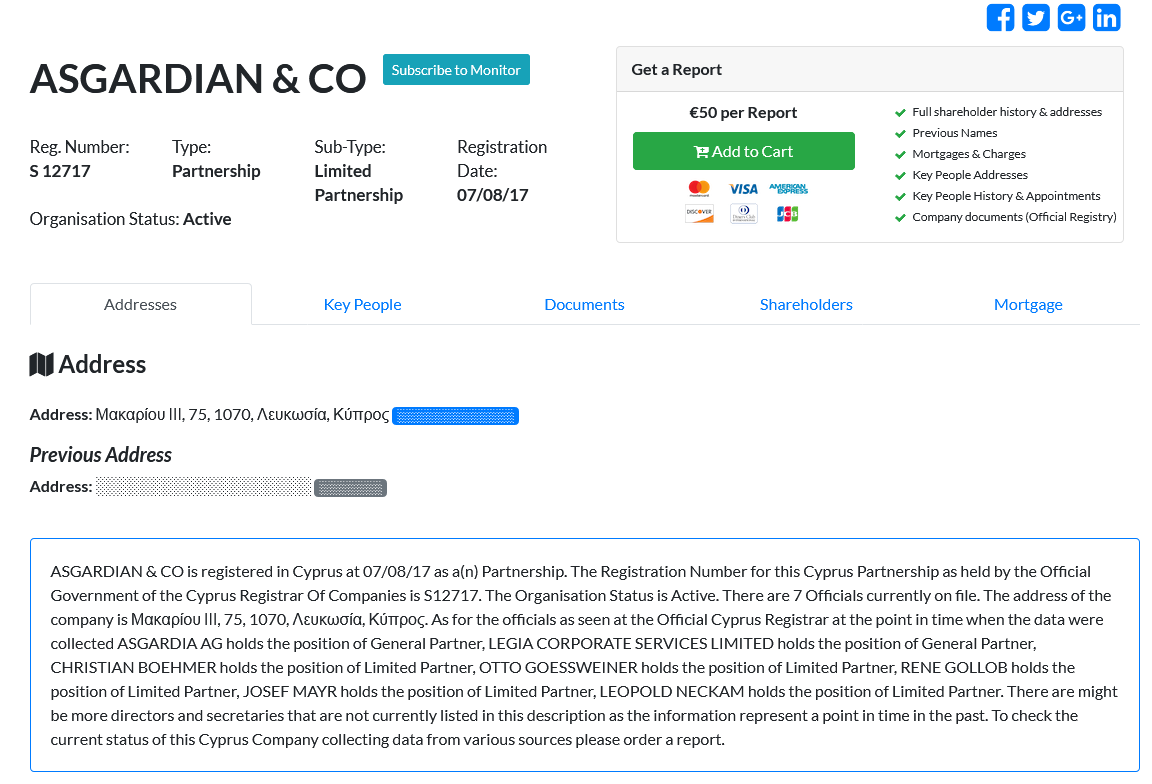
Task: Open the Key People tab
Action: click(x=362, y=304)
